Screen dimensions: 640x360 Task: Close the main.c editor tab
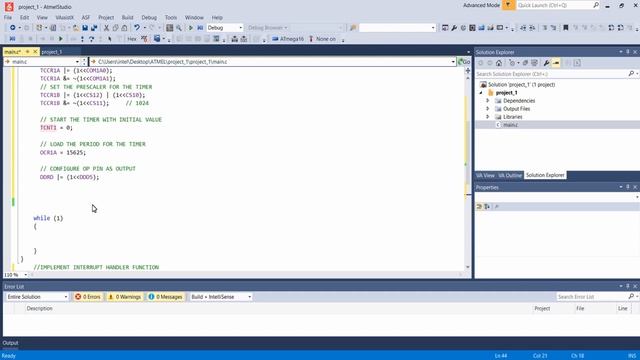pyautogui.click(x=35, y=51)
